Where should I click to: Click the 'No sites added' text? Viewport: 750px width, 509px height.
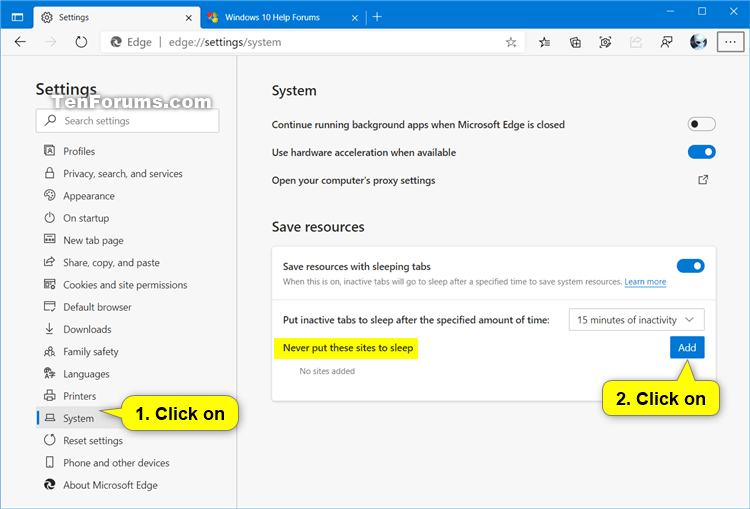click(327, 371)
